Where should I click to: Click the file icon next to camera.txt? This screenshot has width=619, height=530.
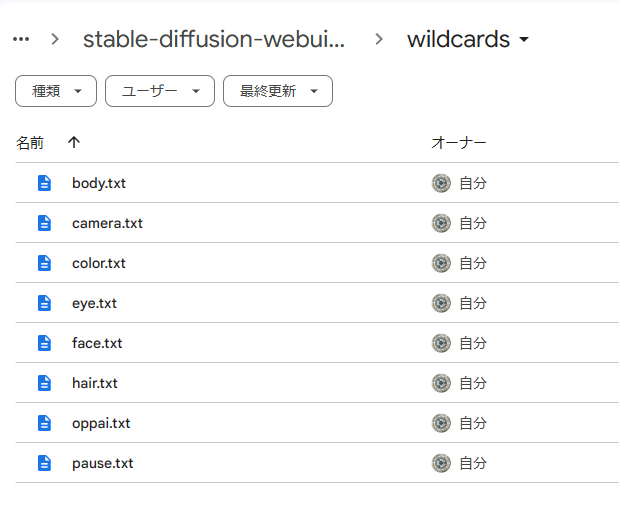point(44,223)
